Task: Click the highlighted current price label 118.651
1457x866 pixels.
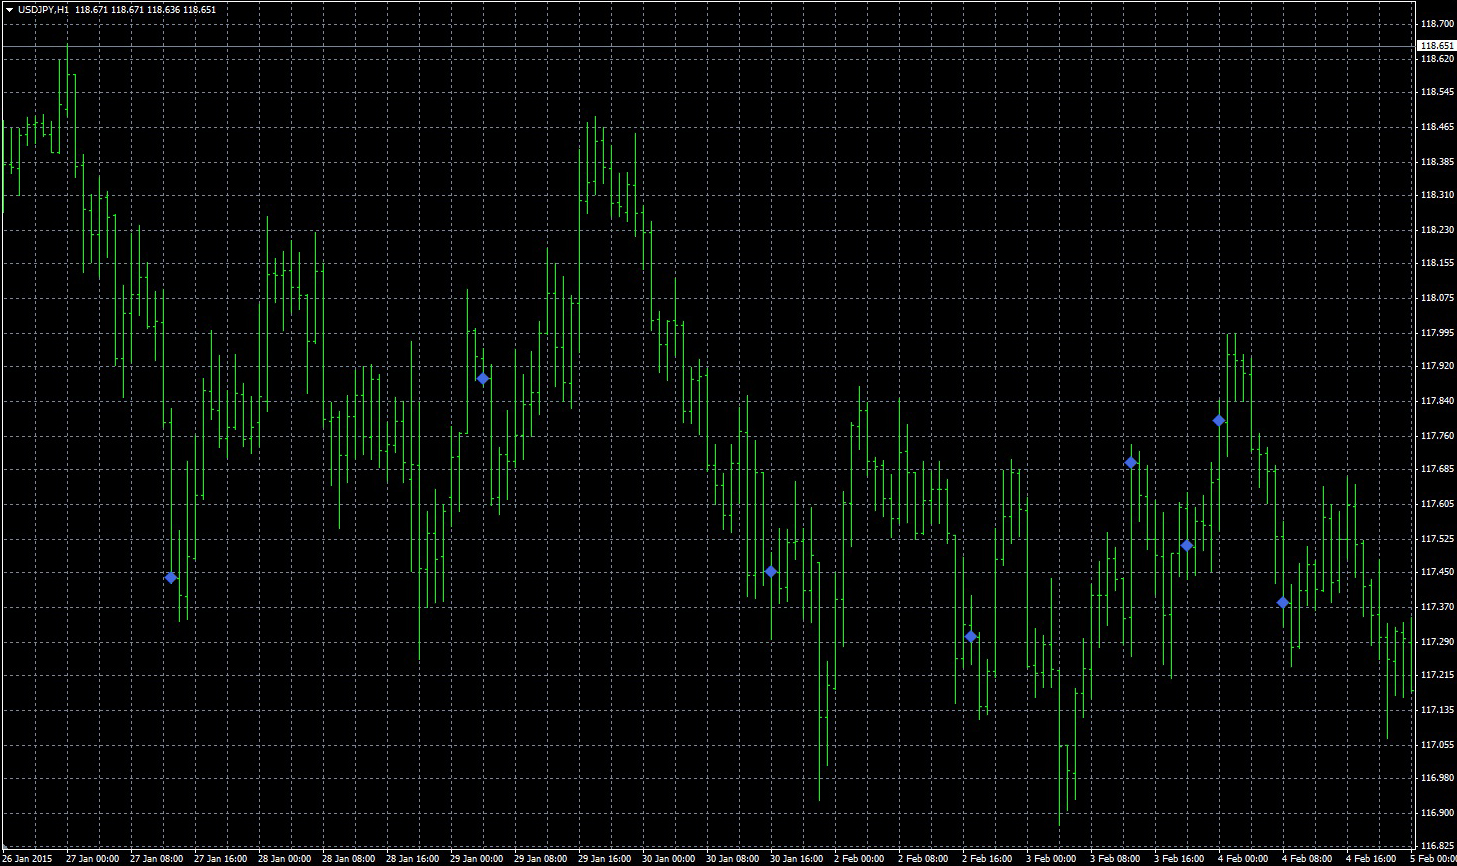Action: point(1436,46)
